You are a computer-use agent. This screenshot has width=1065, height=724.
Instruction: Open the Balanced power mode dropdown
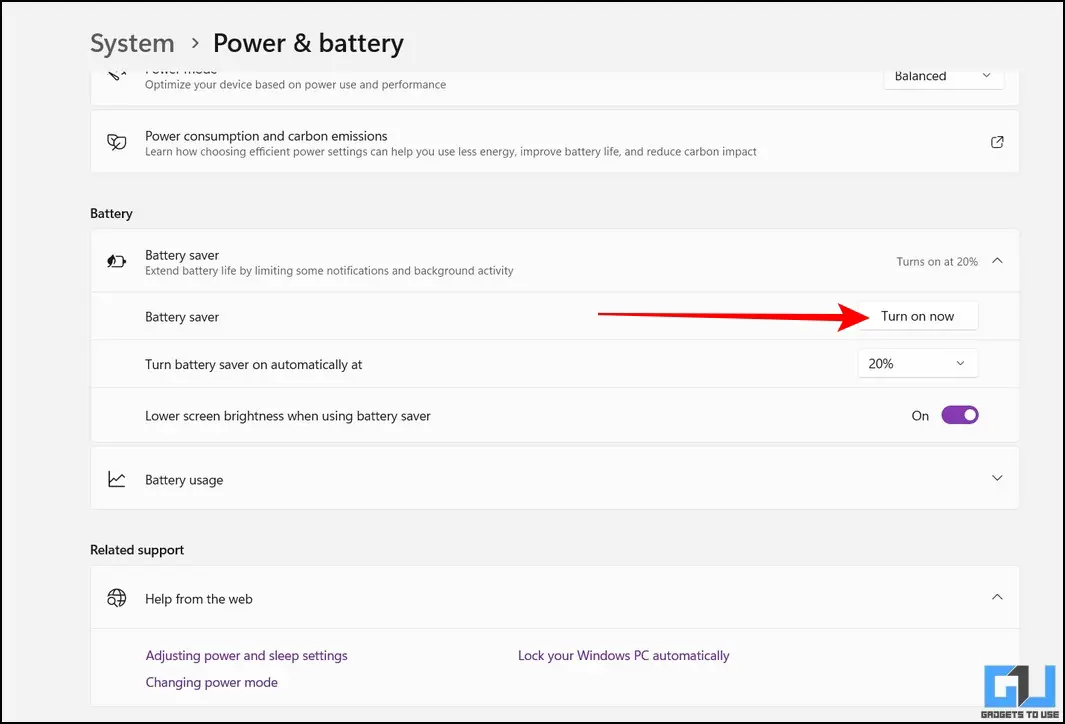(x=943, y=76)
